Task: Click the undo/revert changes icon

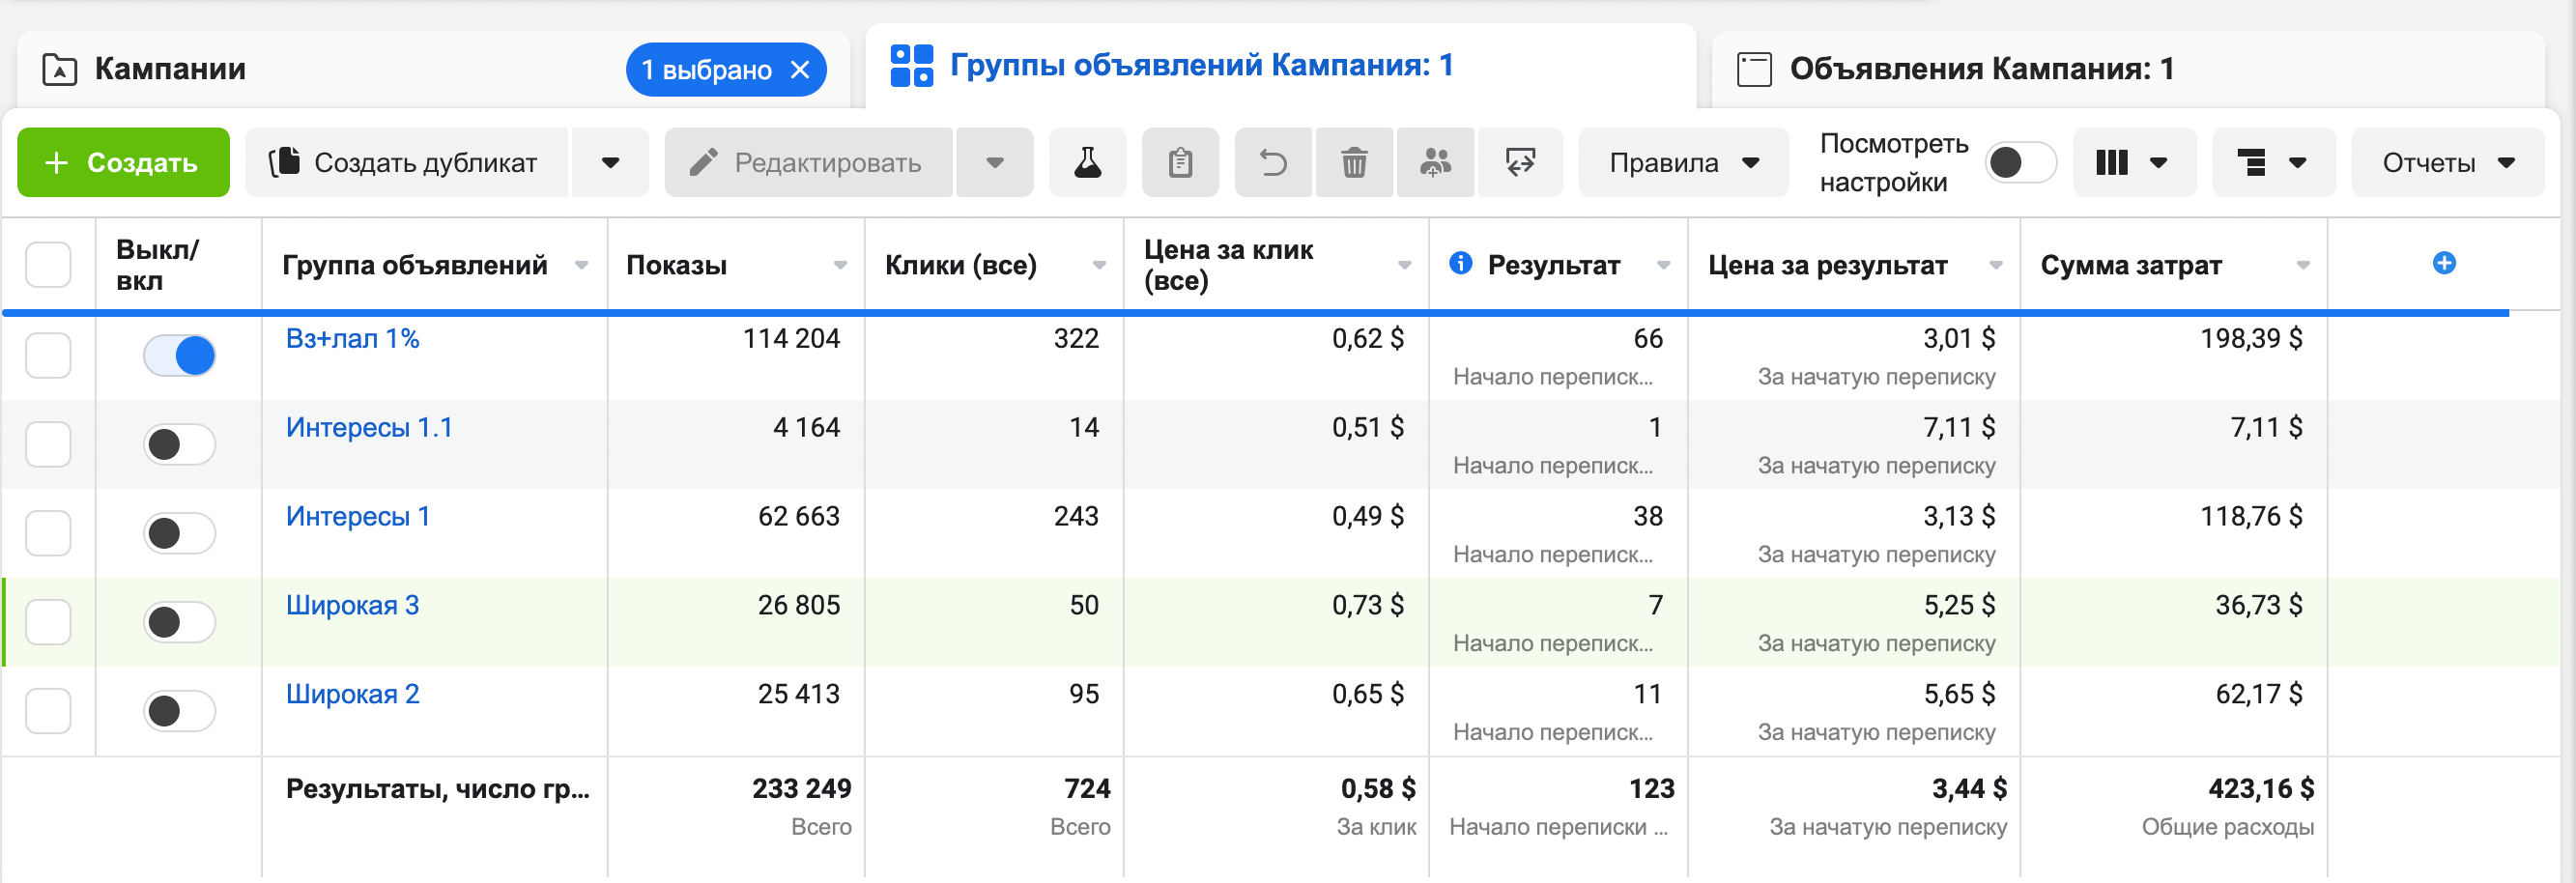Action: pos(1272,162)
